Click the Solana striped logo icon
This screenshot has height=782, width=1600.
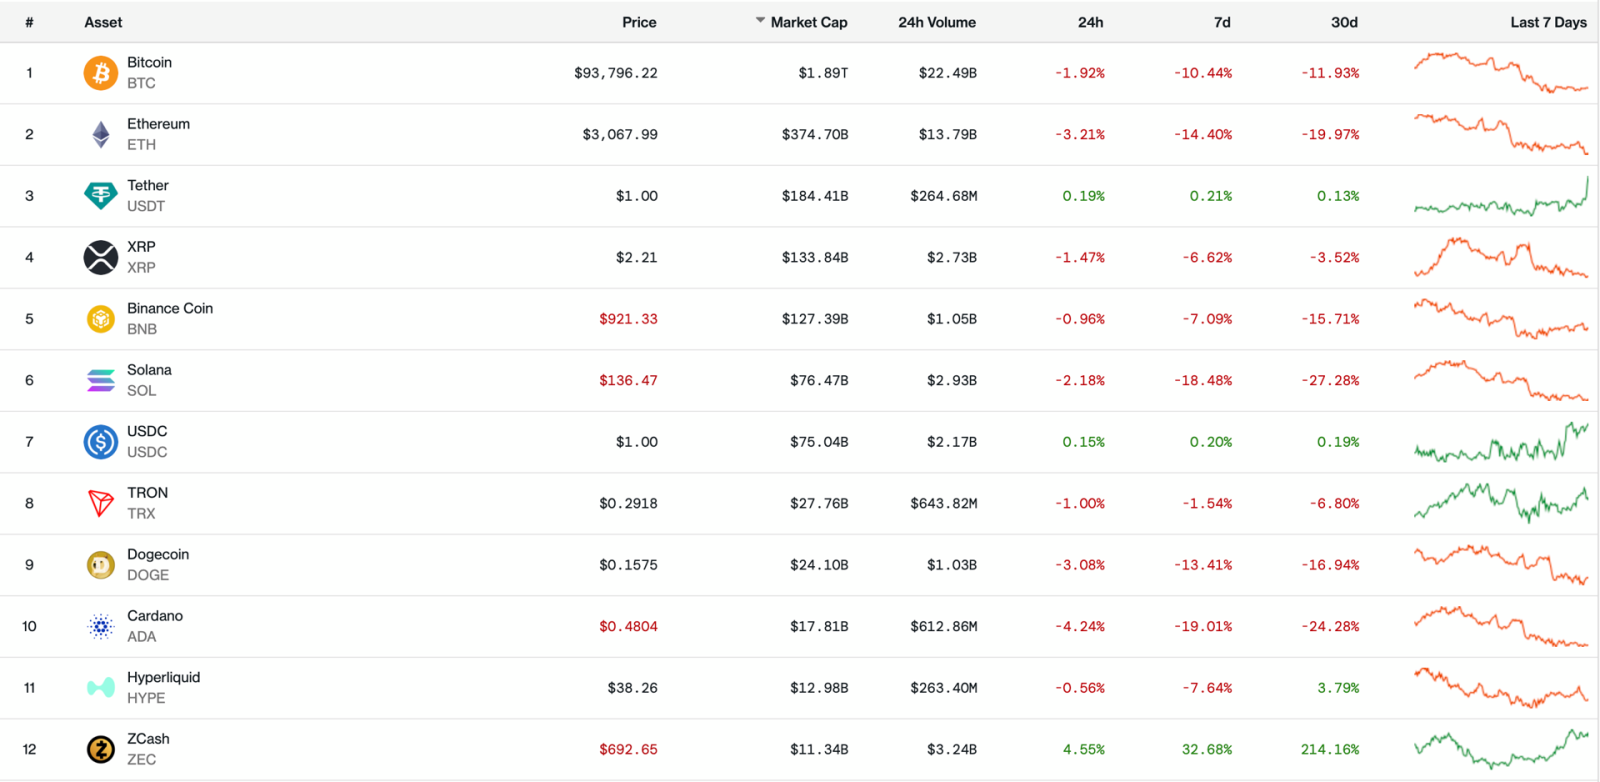click(x=100, y=380)
